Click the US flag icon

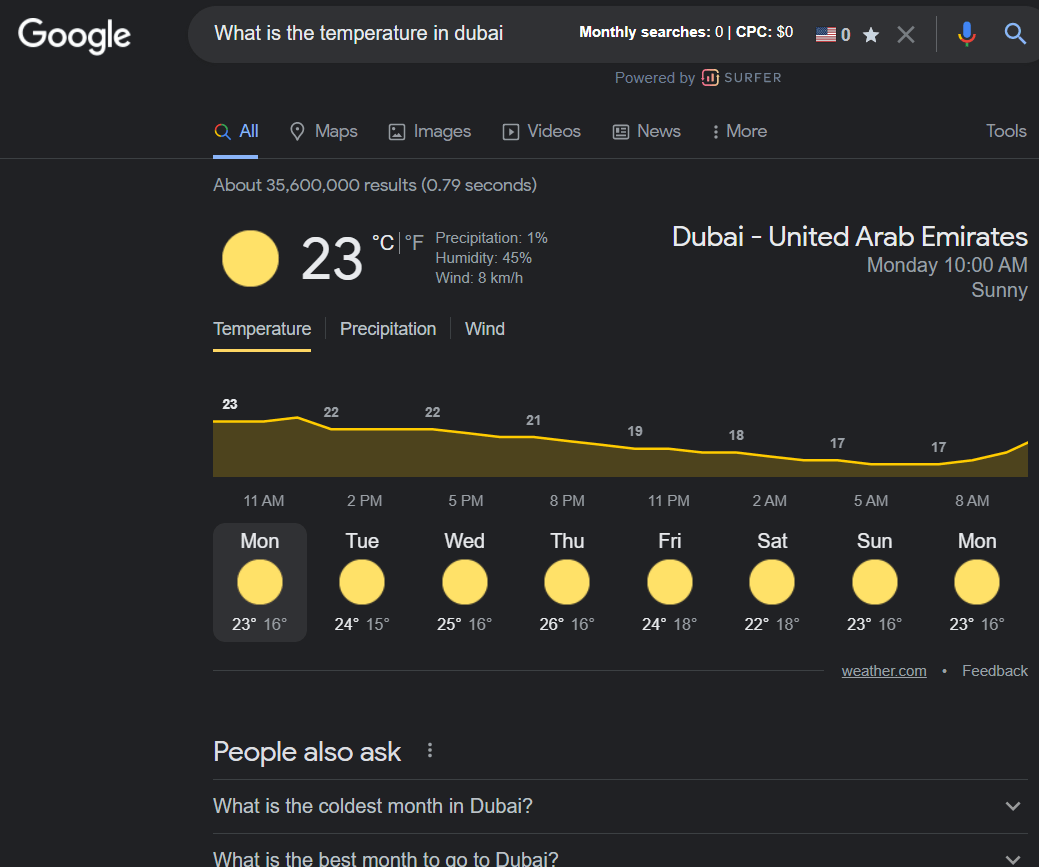pos(825,34)
